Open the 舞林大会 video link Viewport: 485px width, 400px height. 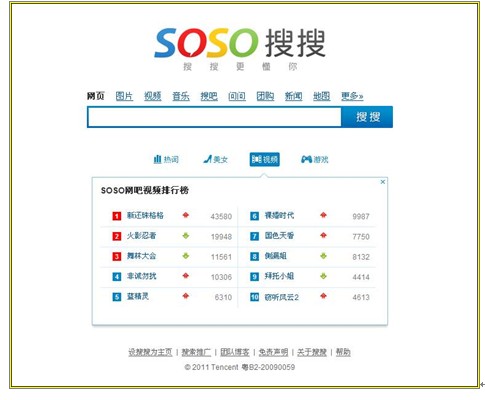click(x=141, y=256)
